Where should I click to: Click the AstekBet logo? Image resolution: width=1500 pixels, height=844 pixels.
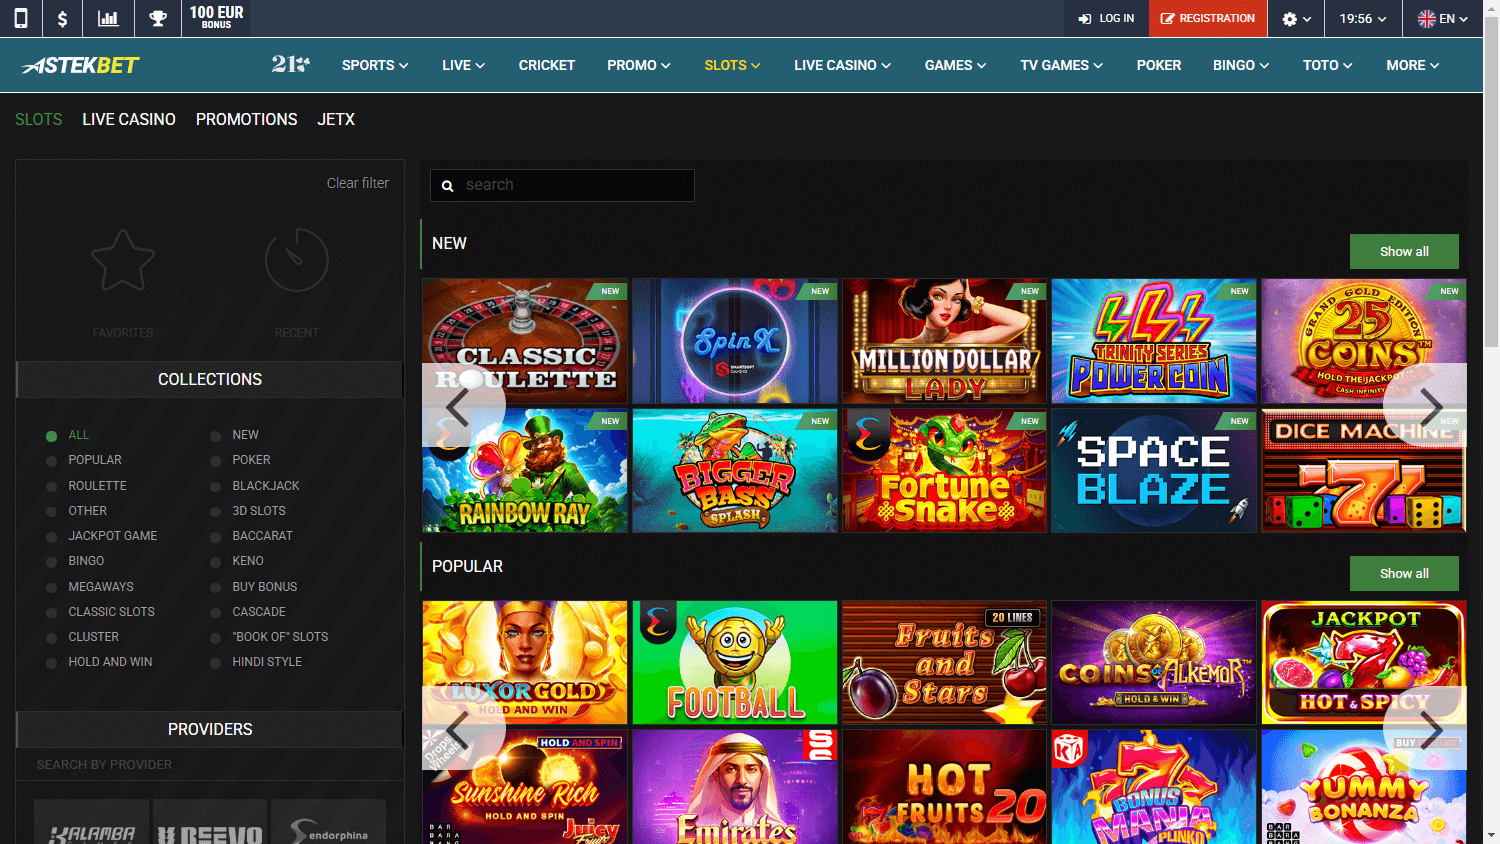coord(81,65)
